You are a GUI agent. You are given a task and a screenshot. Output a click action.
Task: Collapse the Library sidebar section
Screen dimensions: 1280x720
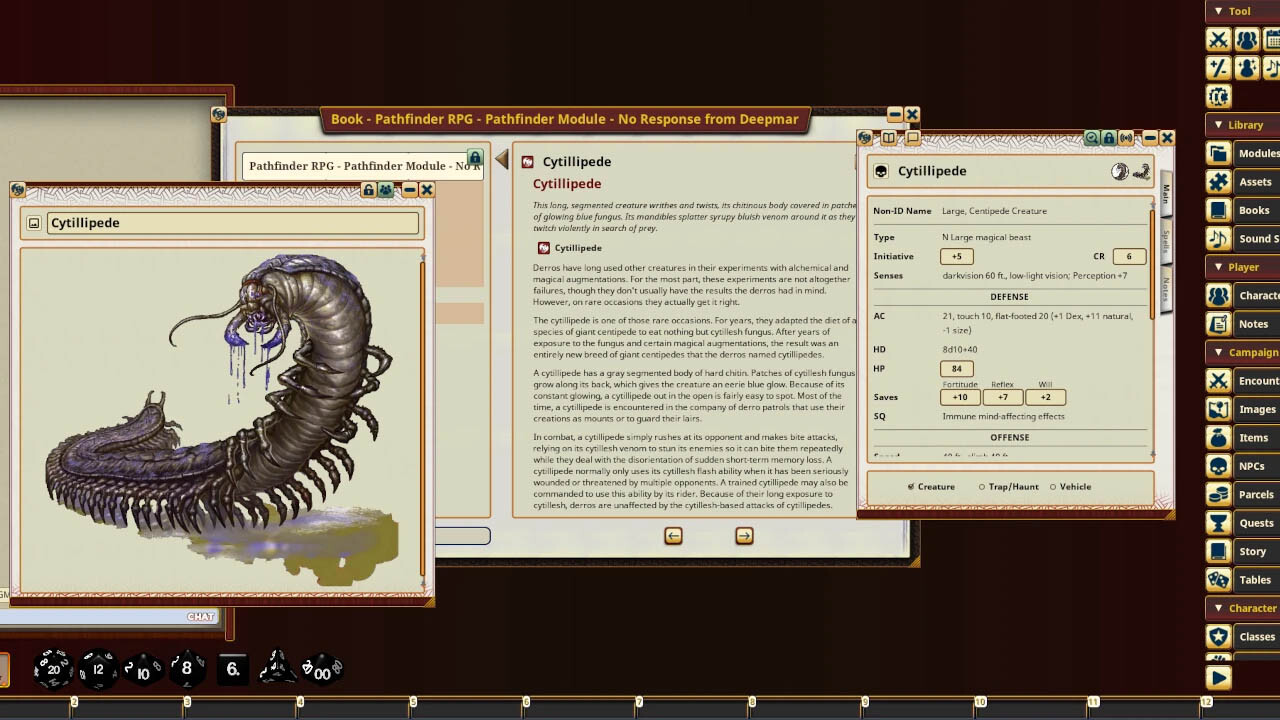pos(1218,125)
